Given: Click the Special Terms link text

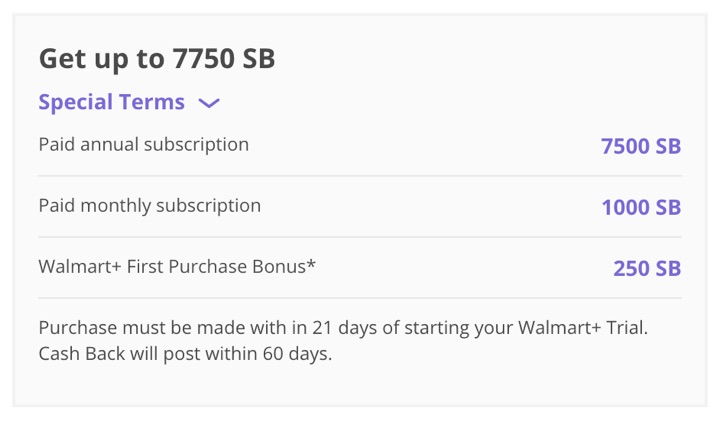Looking at the screenshot, I should point(111,102).
